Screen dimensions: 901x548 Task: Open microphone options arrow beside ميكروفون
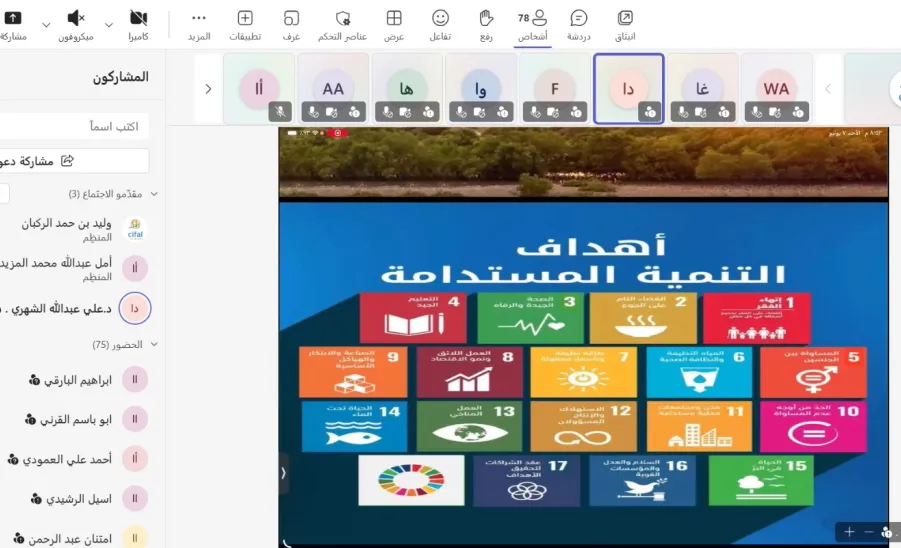click(109, 25)
